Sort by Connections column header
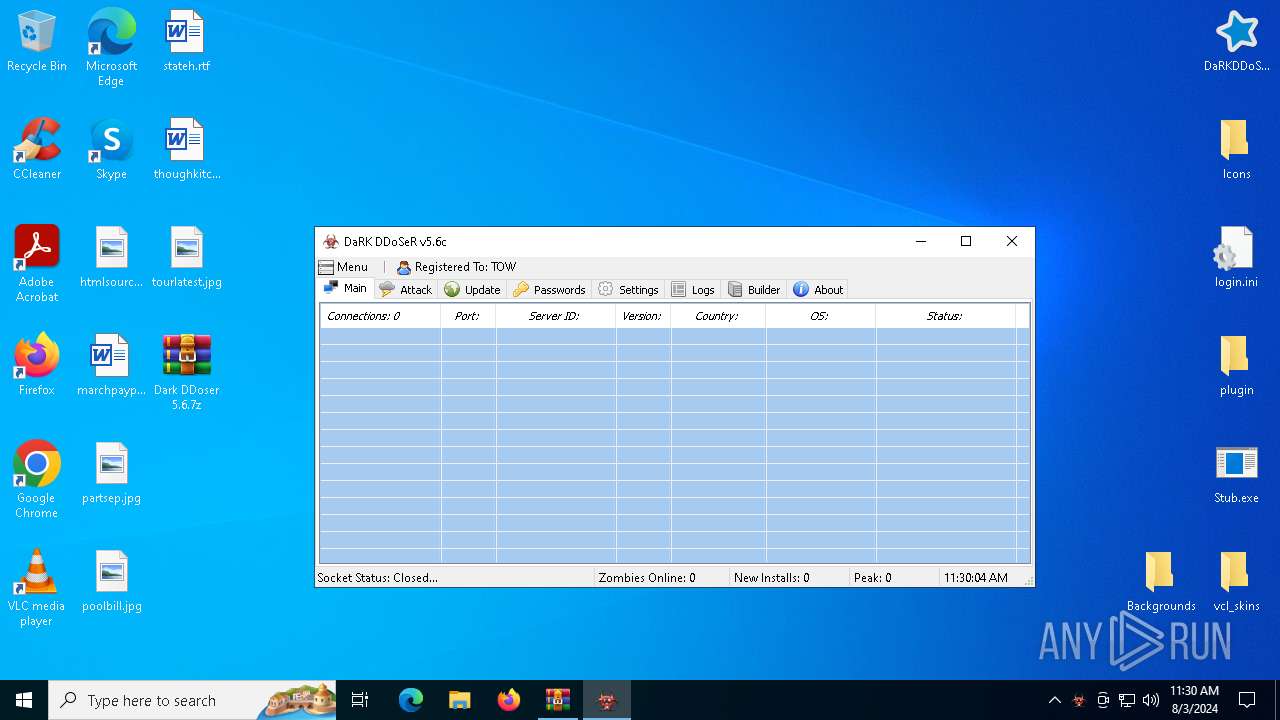 click(380, 316)
